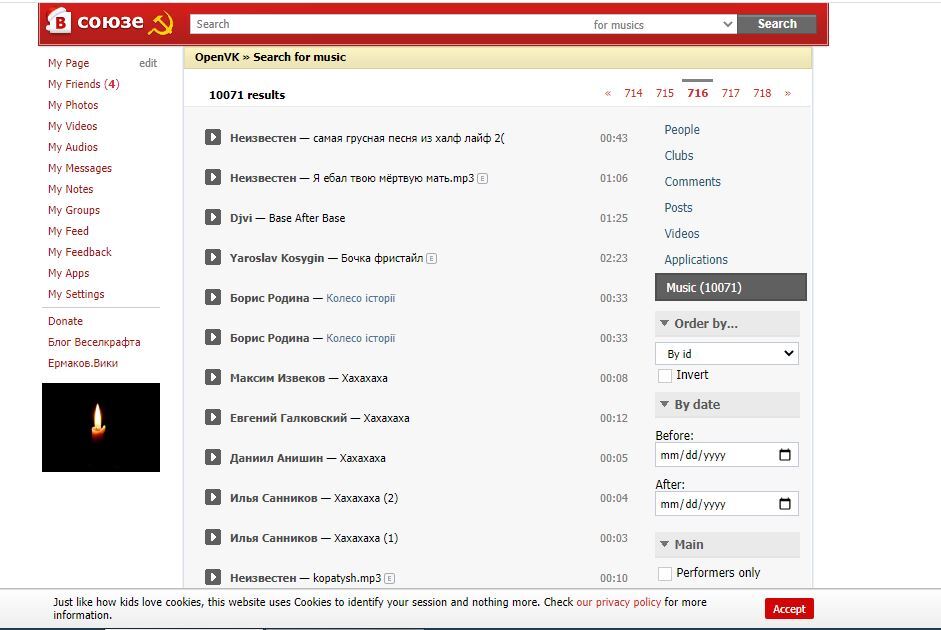Play kopatysh.mp3 track
Image resolution: width=941 pixels, height=630 pixels.
212,577
